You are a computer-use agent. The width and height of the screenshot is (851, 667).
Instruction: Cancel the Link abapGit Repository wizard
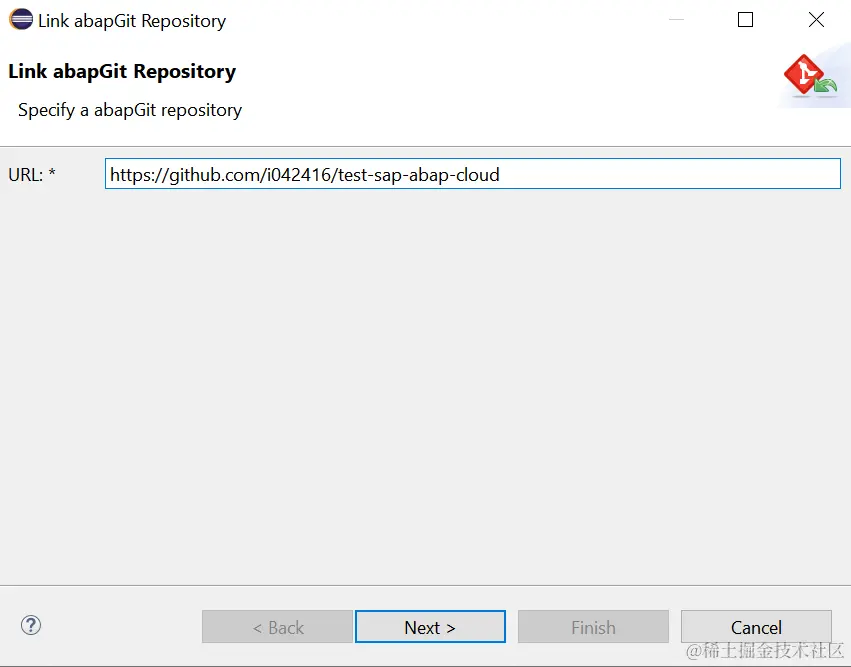tap(756, 627)
